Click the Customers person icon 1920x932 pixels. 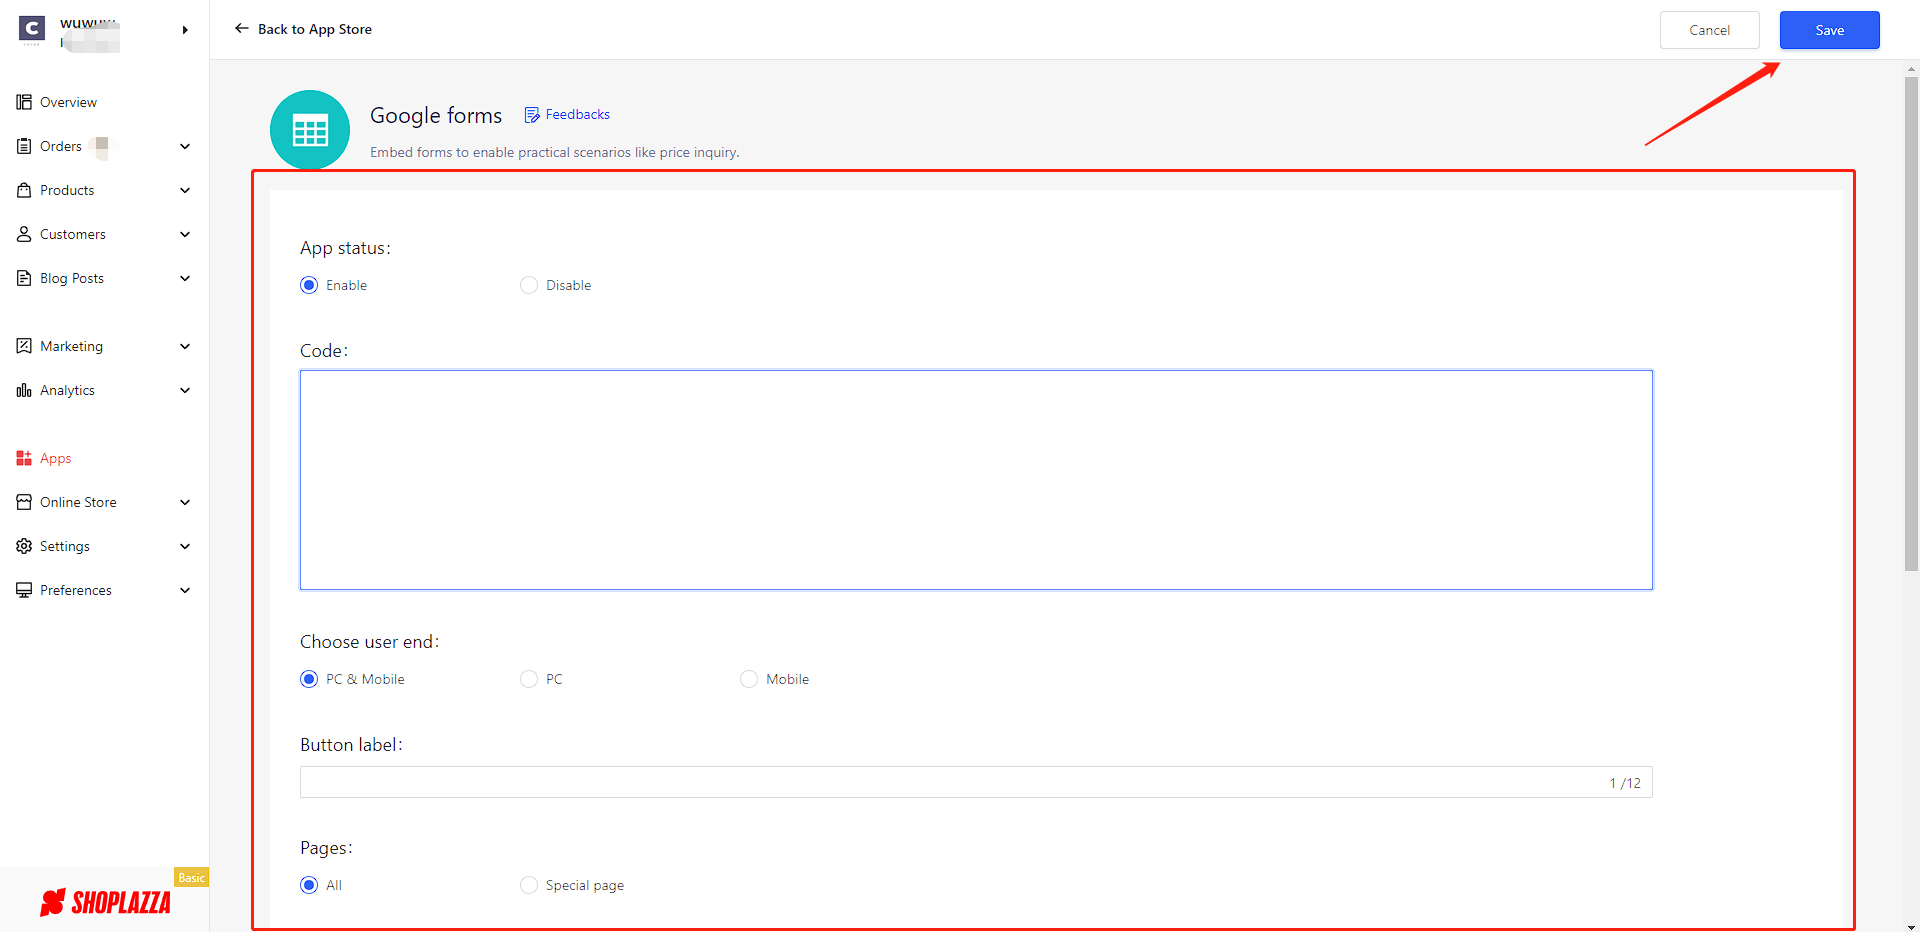coord(24,234)
